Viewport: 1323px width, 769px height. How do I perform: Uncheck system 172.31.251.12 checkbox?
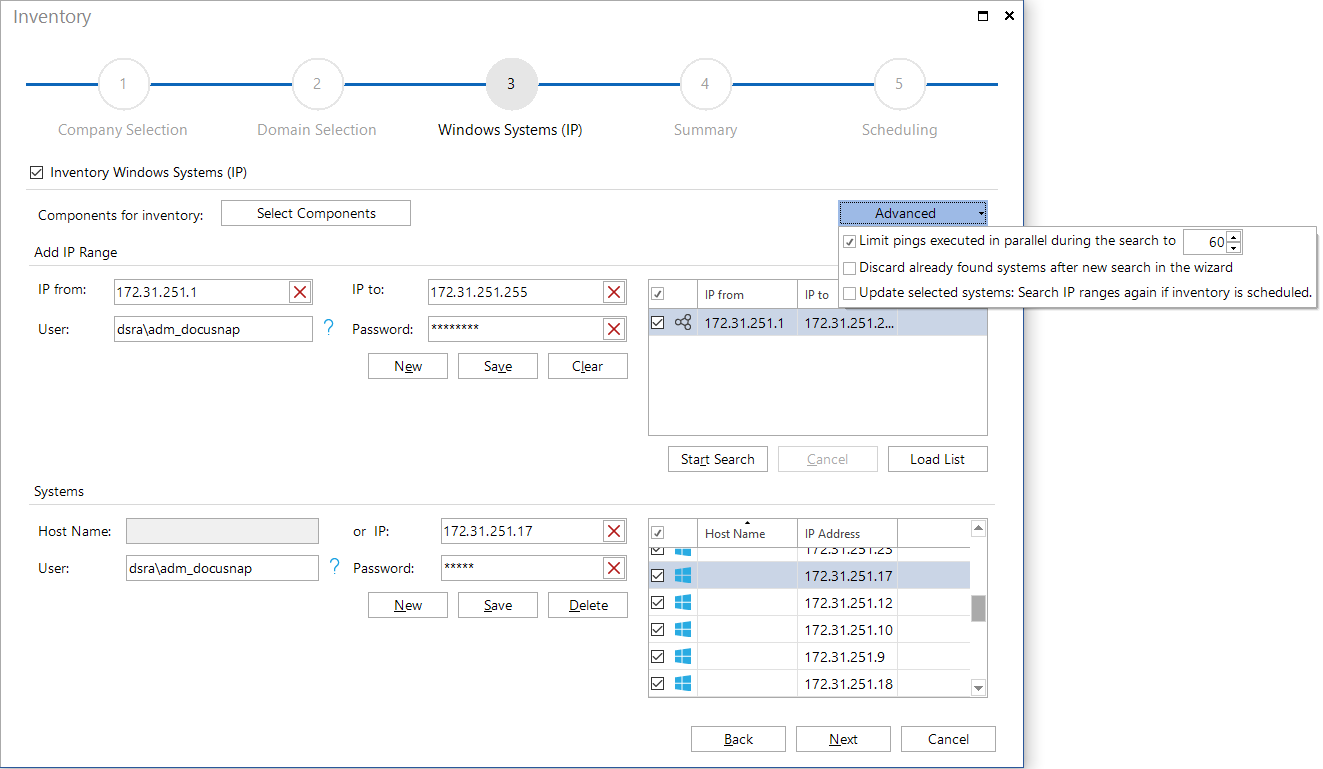tap(657, 603)
